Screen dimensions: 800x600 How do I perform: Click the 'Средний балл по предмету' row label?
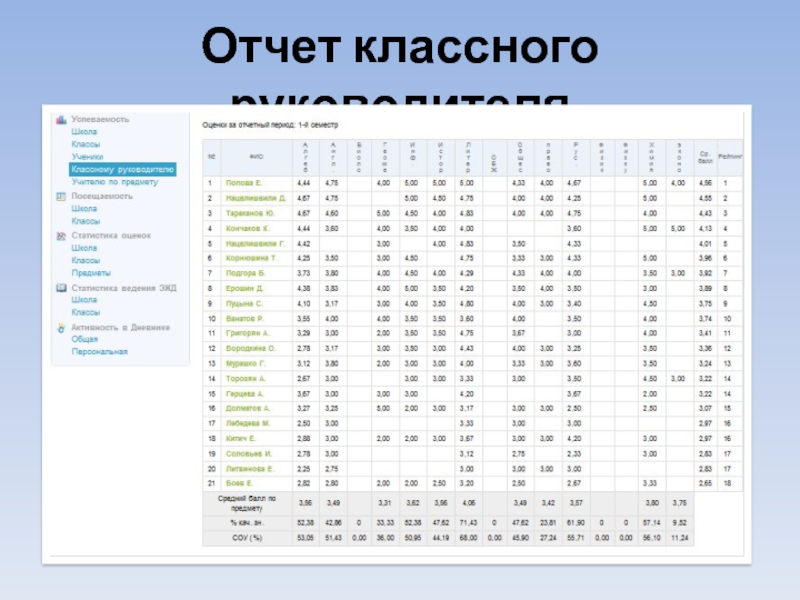247,504
